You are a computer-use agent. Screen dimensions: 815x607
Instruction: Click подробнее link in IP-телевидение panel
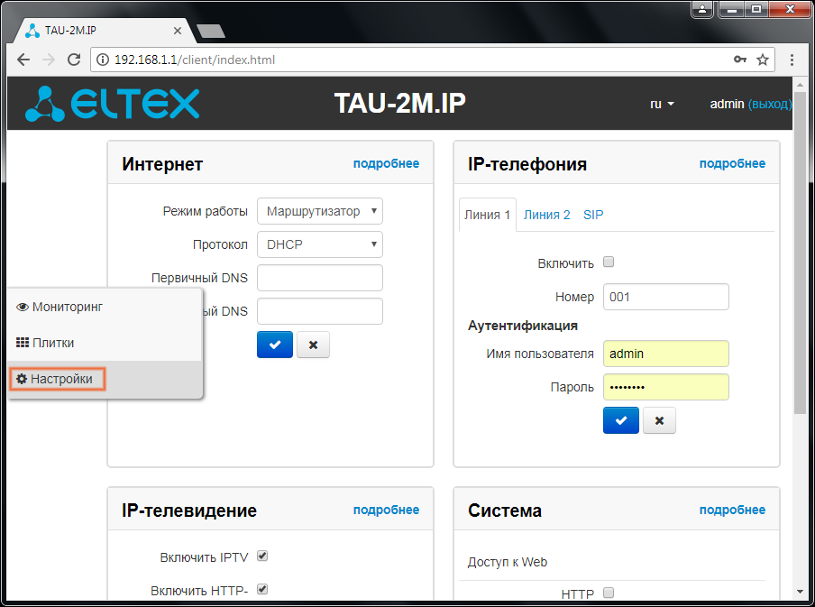click(x=386, y=510)
